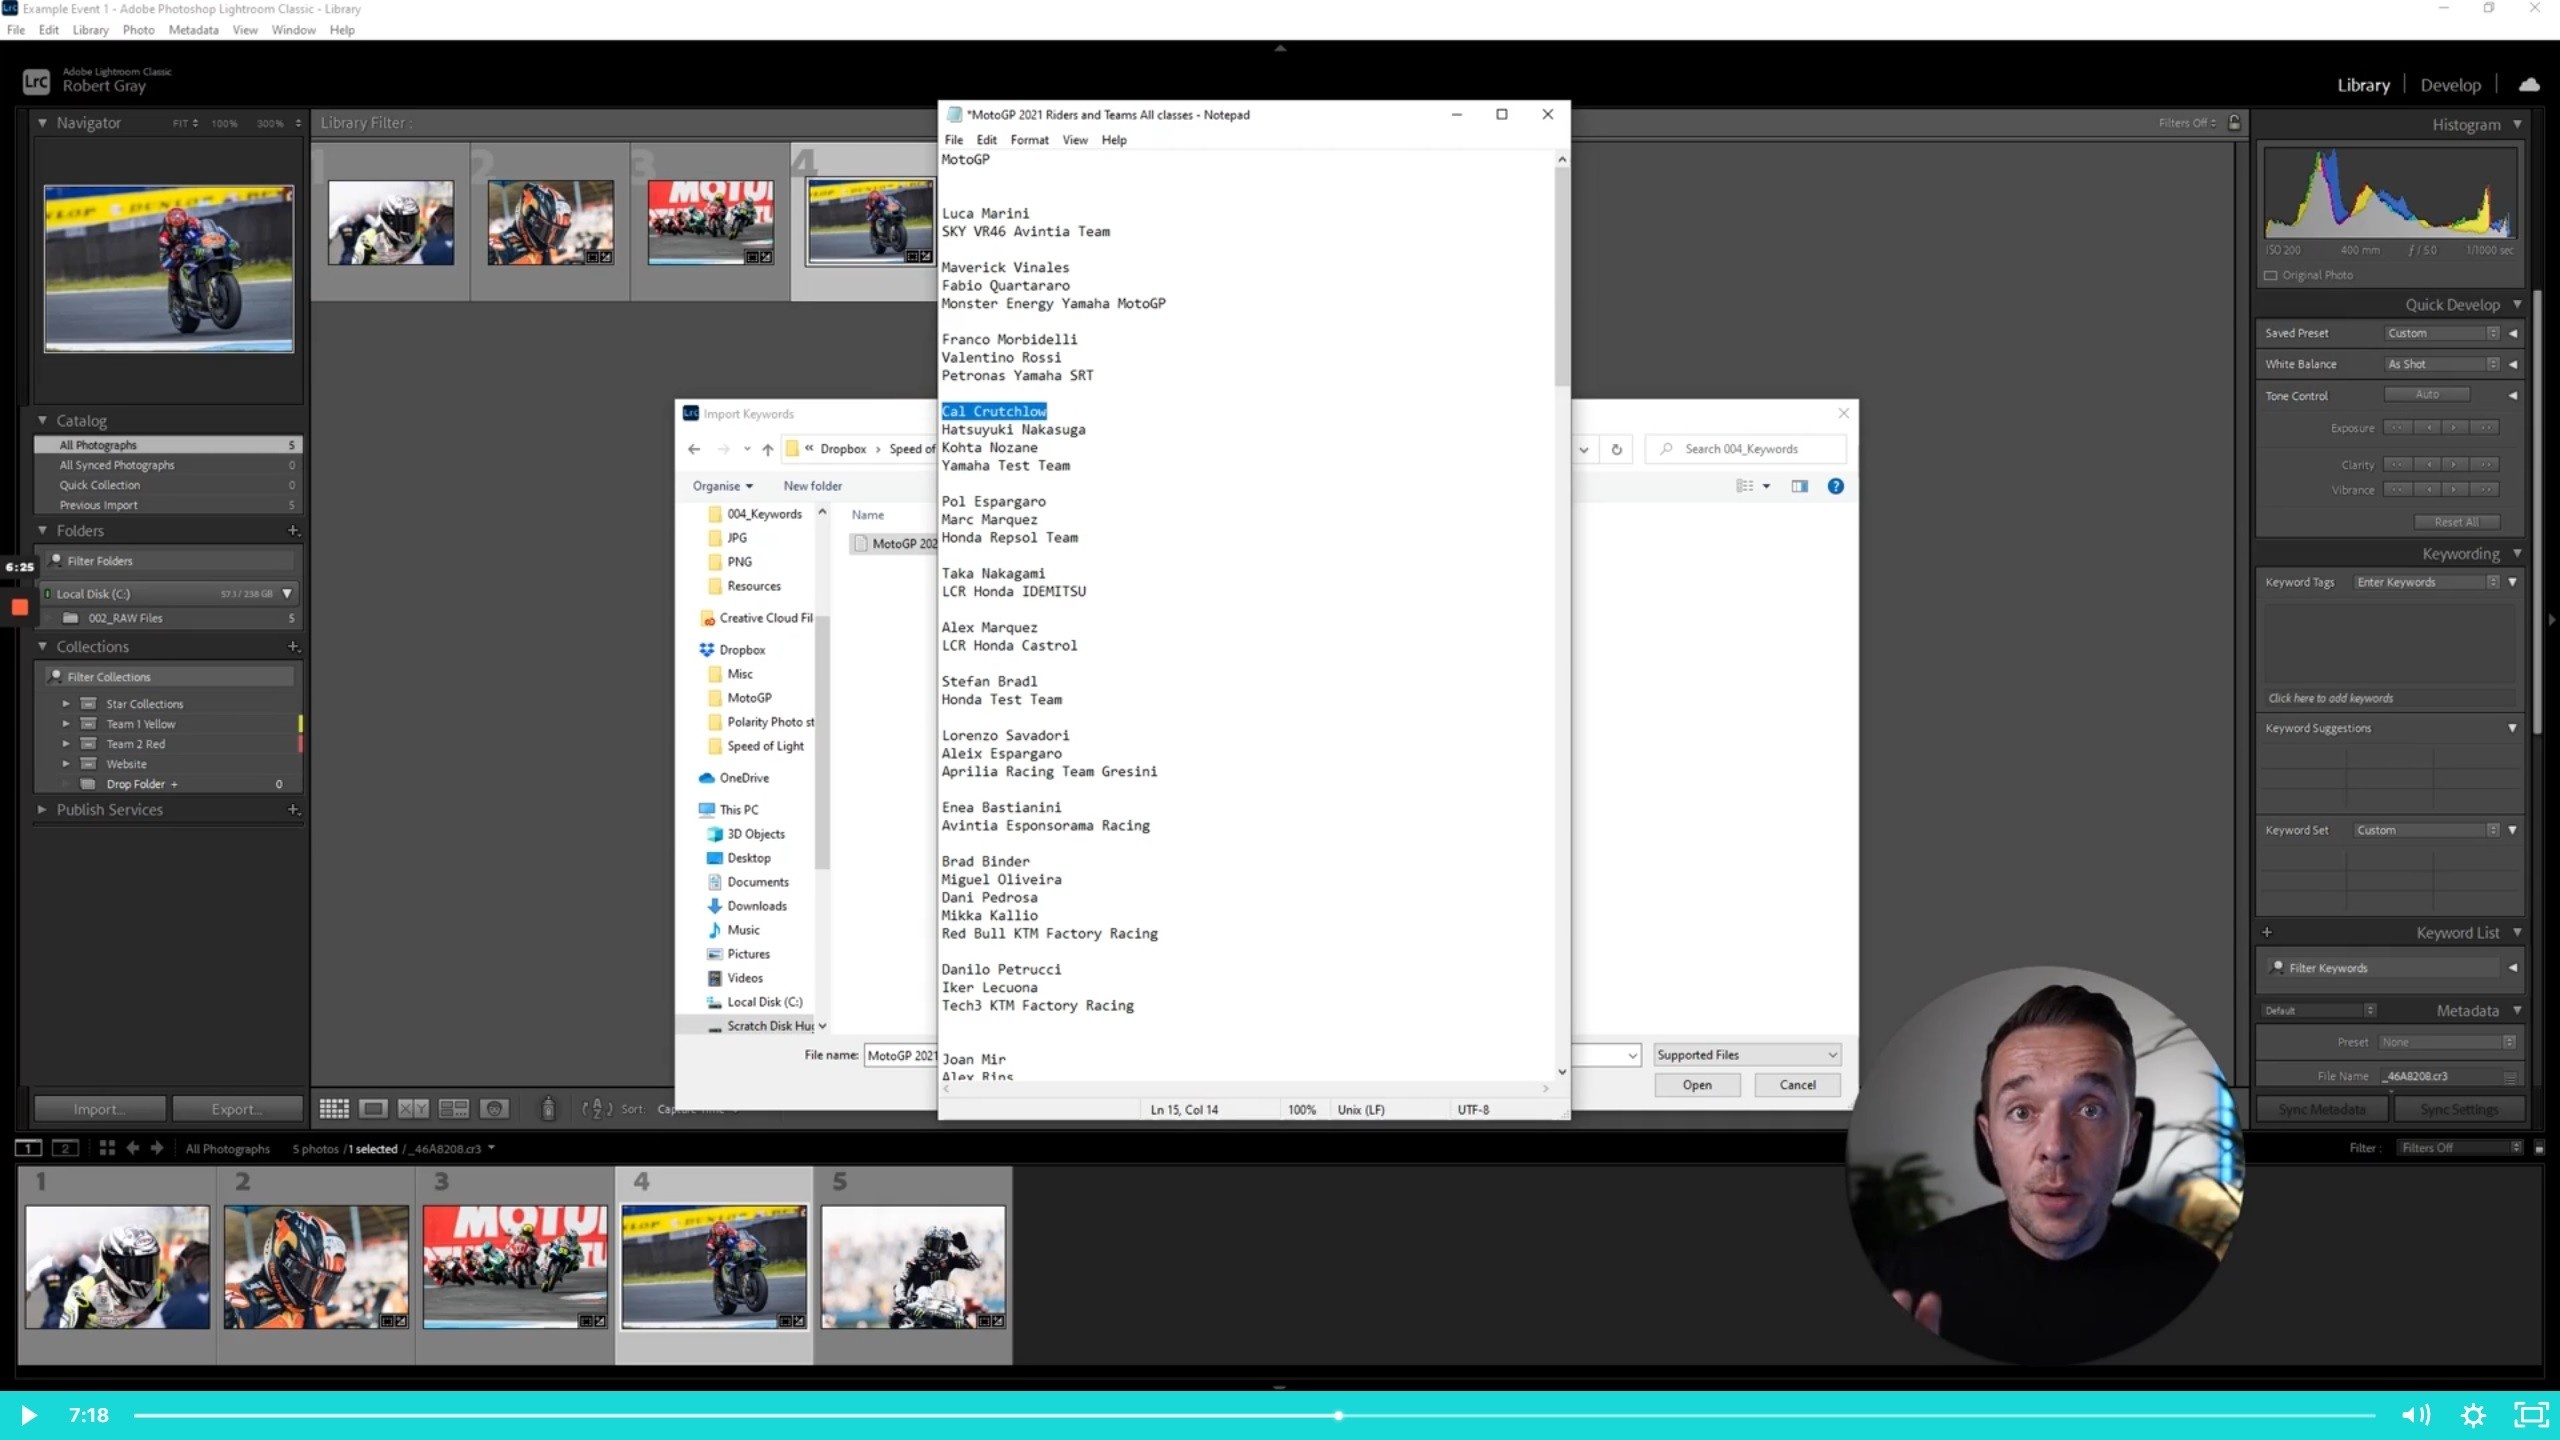Switch to Grid view icon
Viewport: 2560px width, 1440px height.
pyautogui.click(x=334, y=1108)
